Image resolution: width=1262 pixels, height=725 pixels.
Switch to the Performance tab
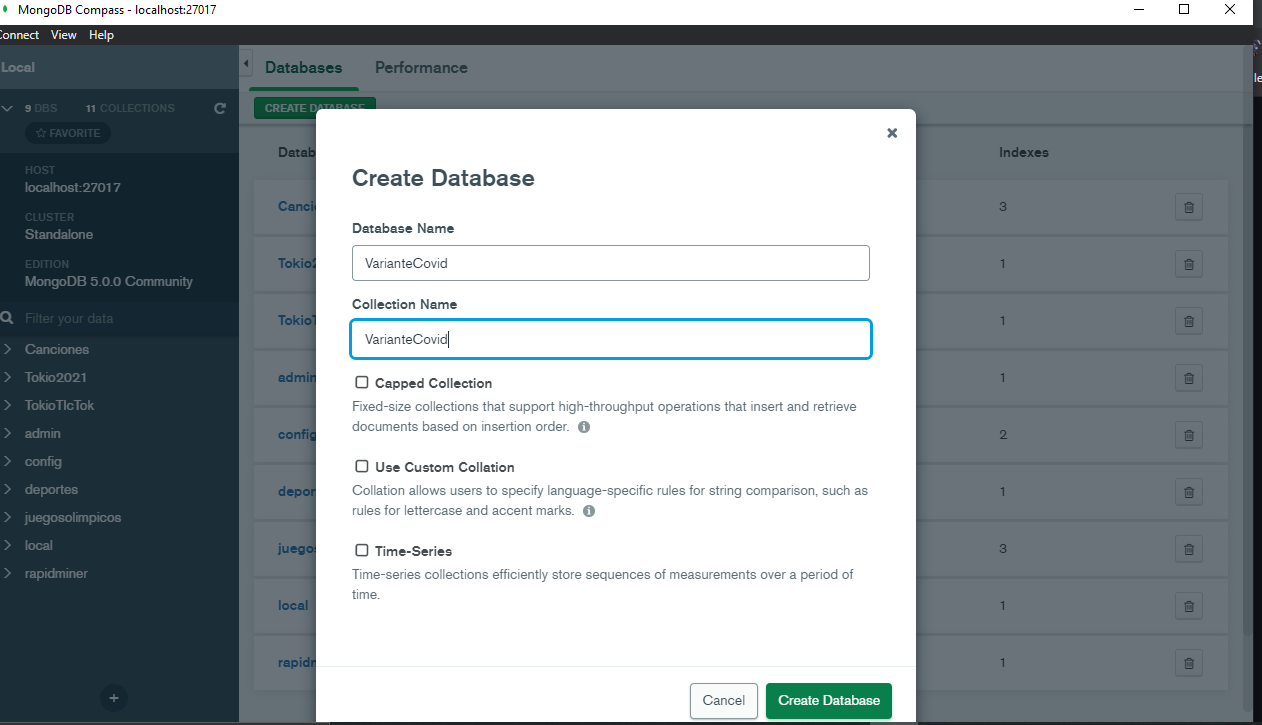[x=421, y=68]
